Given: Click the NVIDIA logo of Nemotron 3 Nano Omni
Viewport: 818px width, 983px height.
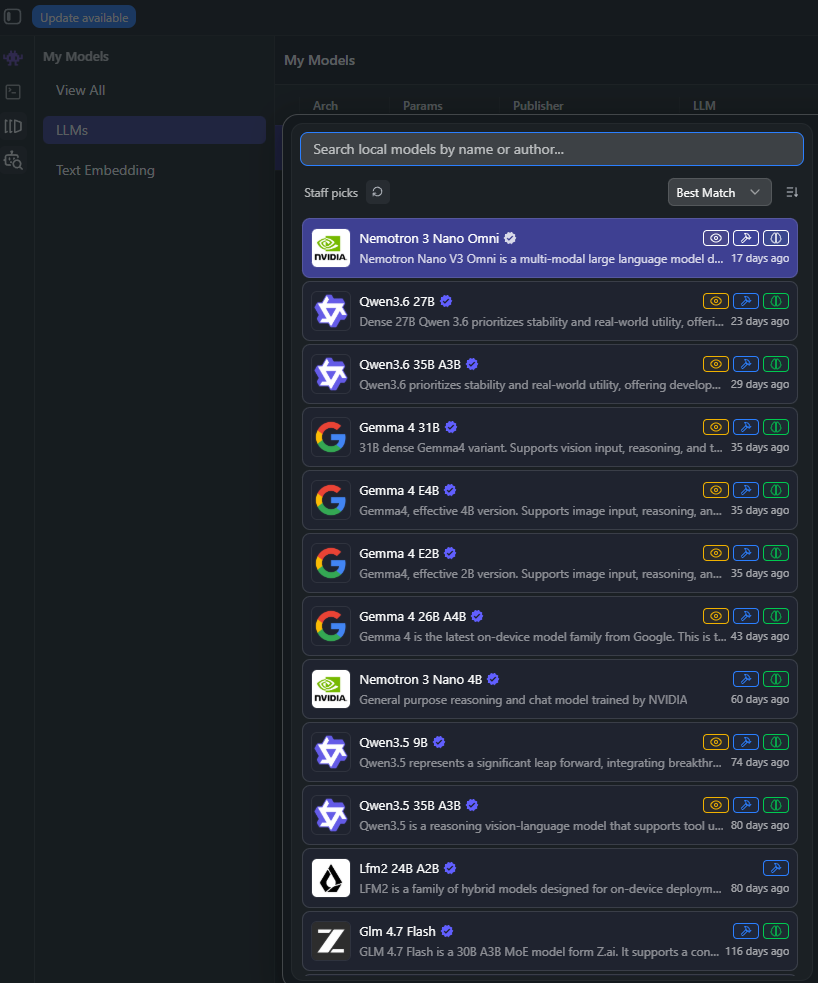Looking at the screenshot, I should [x=331, y=248].
